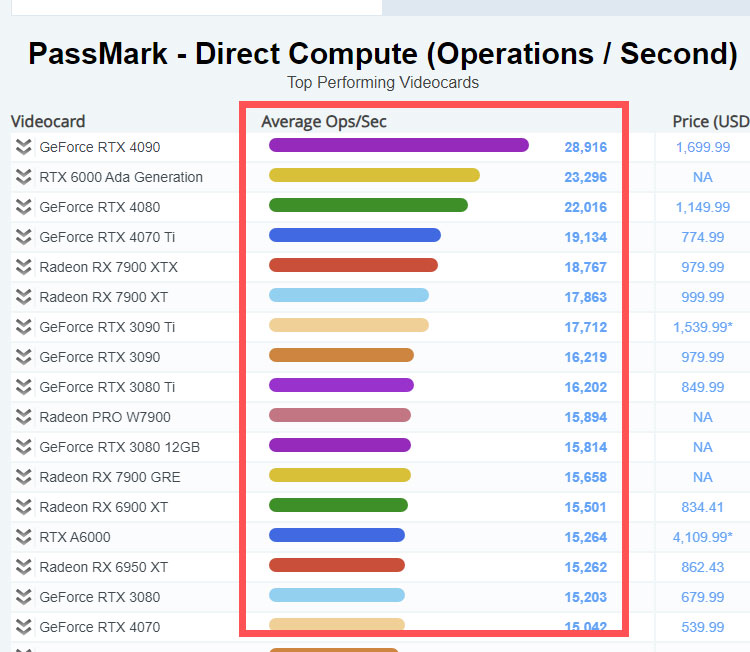Click the GeForce RTX 3080 Ti name

[107, 387]
